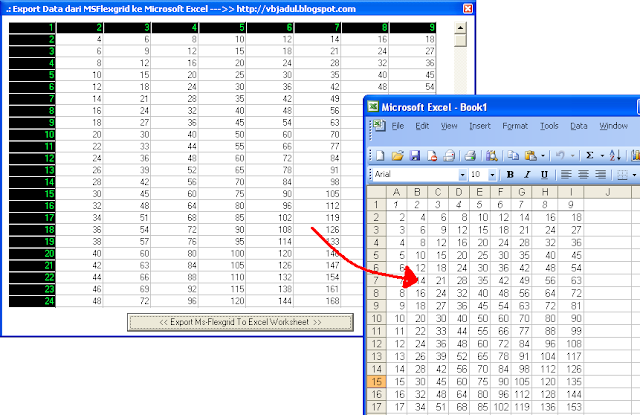Click the Paste clipboard icon
Viewport: 640px width, 415px height.
click(531, 155)
